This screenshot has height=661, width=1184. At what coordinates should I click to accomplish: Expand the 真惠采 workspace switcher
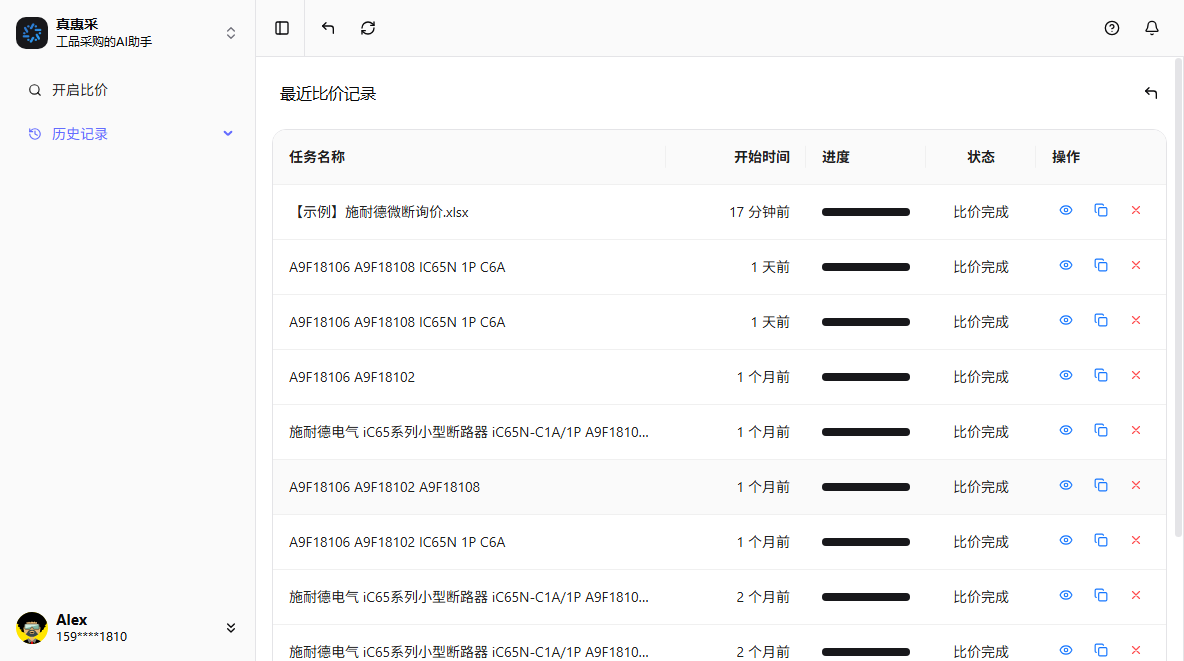pyautogui.click(x=231, y=33)
